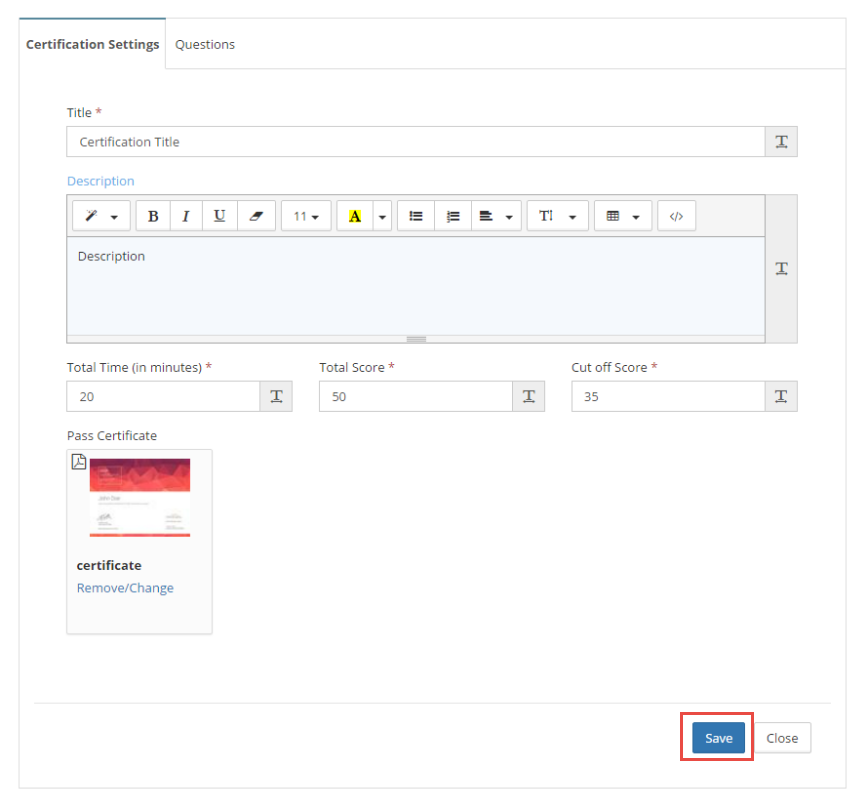This screenshot has height=798, width=863.
Task: Expand the paragraph alignment dropdown
Action: point(496,216)
